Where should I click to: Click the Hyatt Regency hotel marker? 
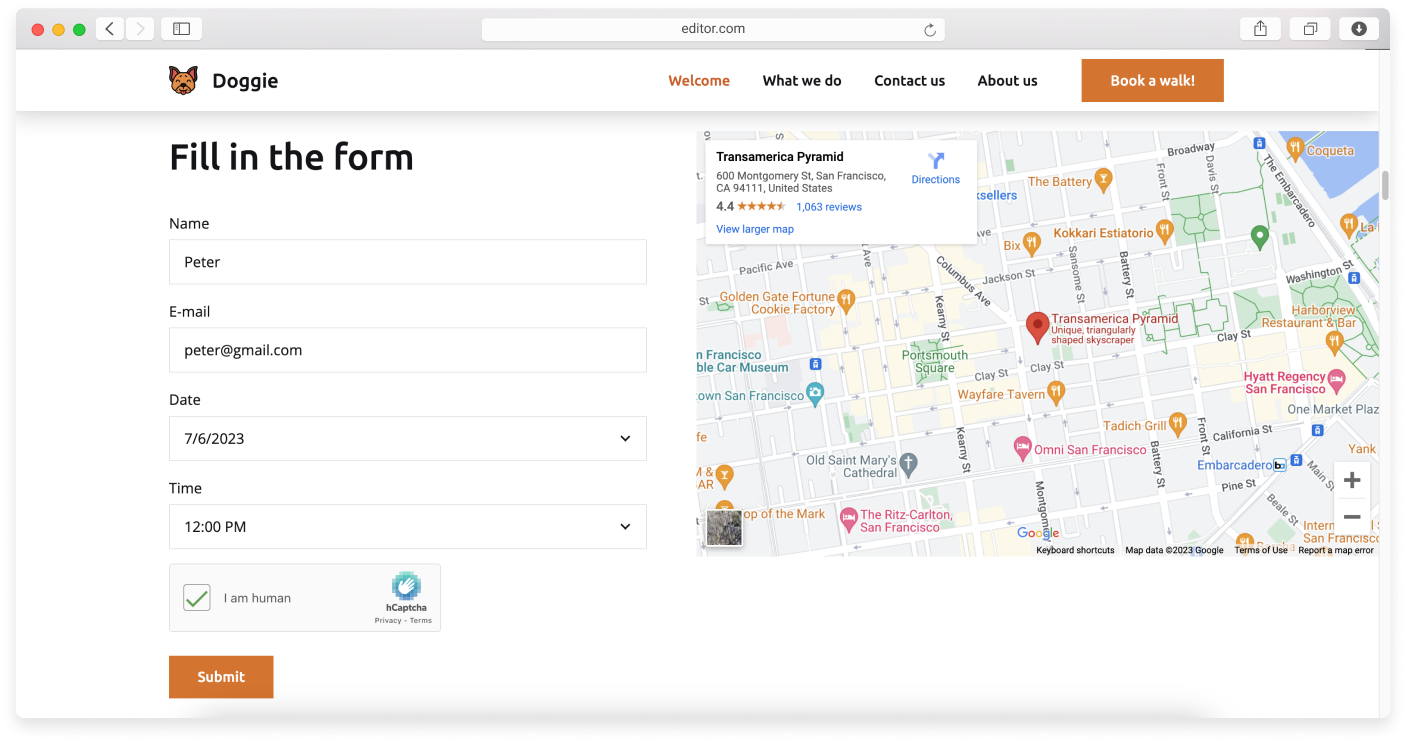[x=1337, y=381]
